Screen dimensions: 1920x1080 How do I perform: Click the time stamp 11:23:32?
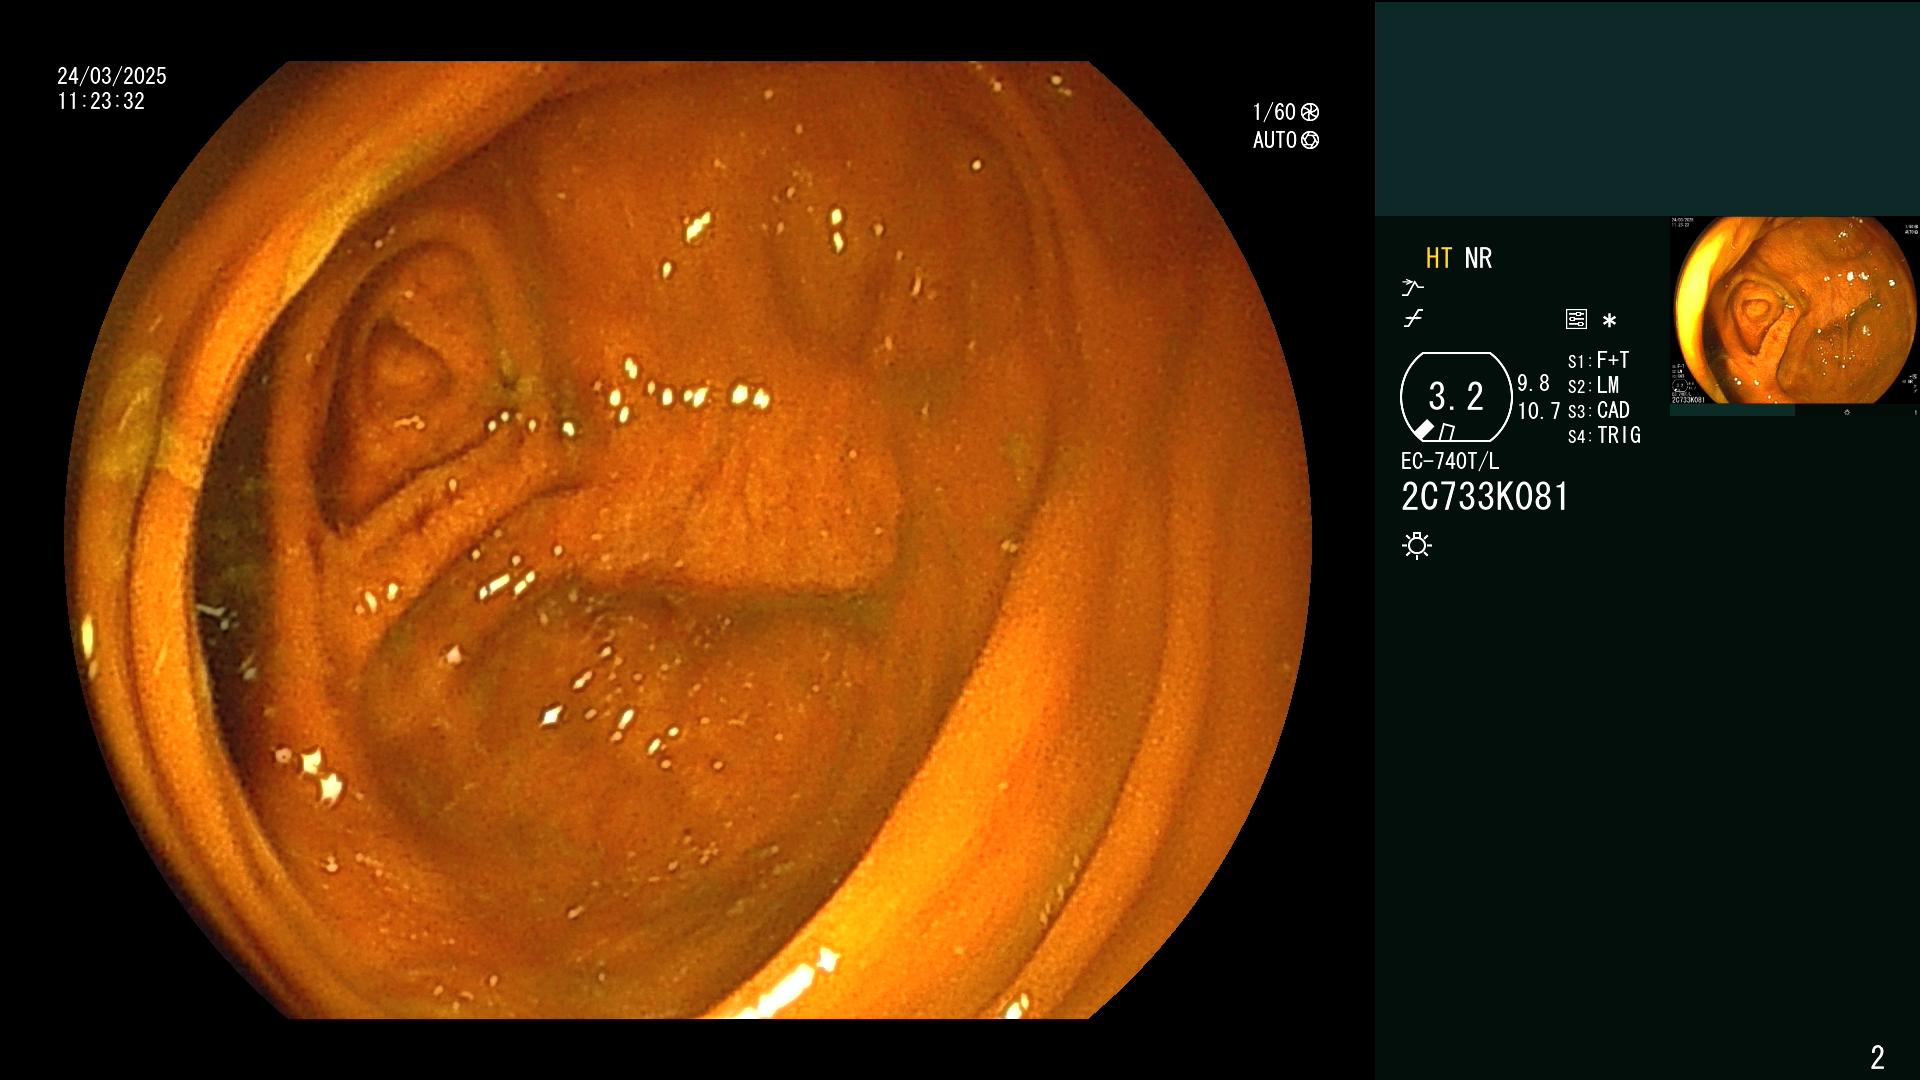[101, 101]
